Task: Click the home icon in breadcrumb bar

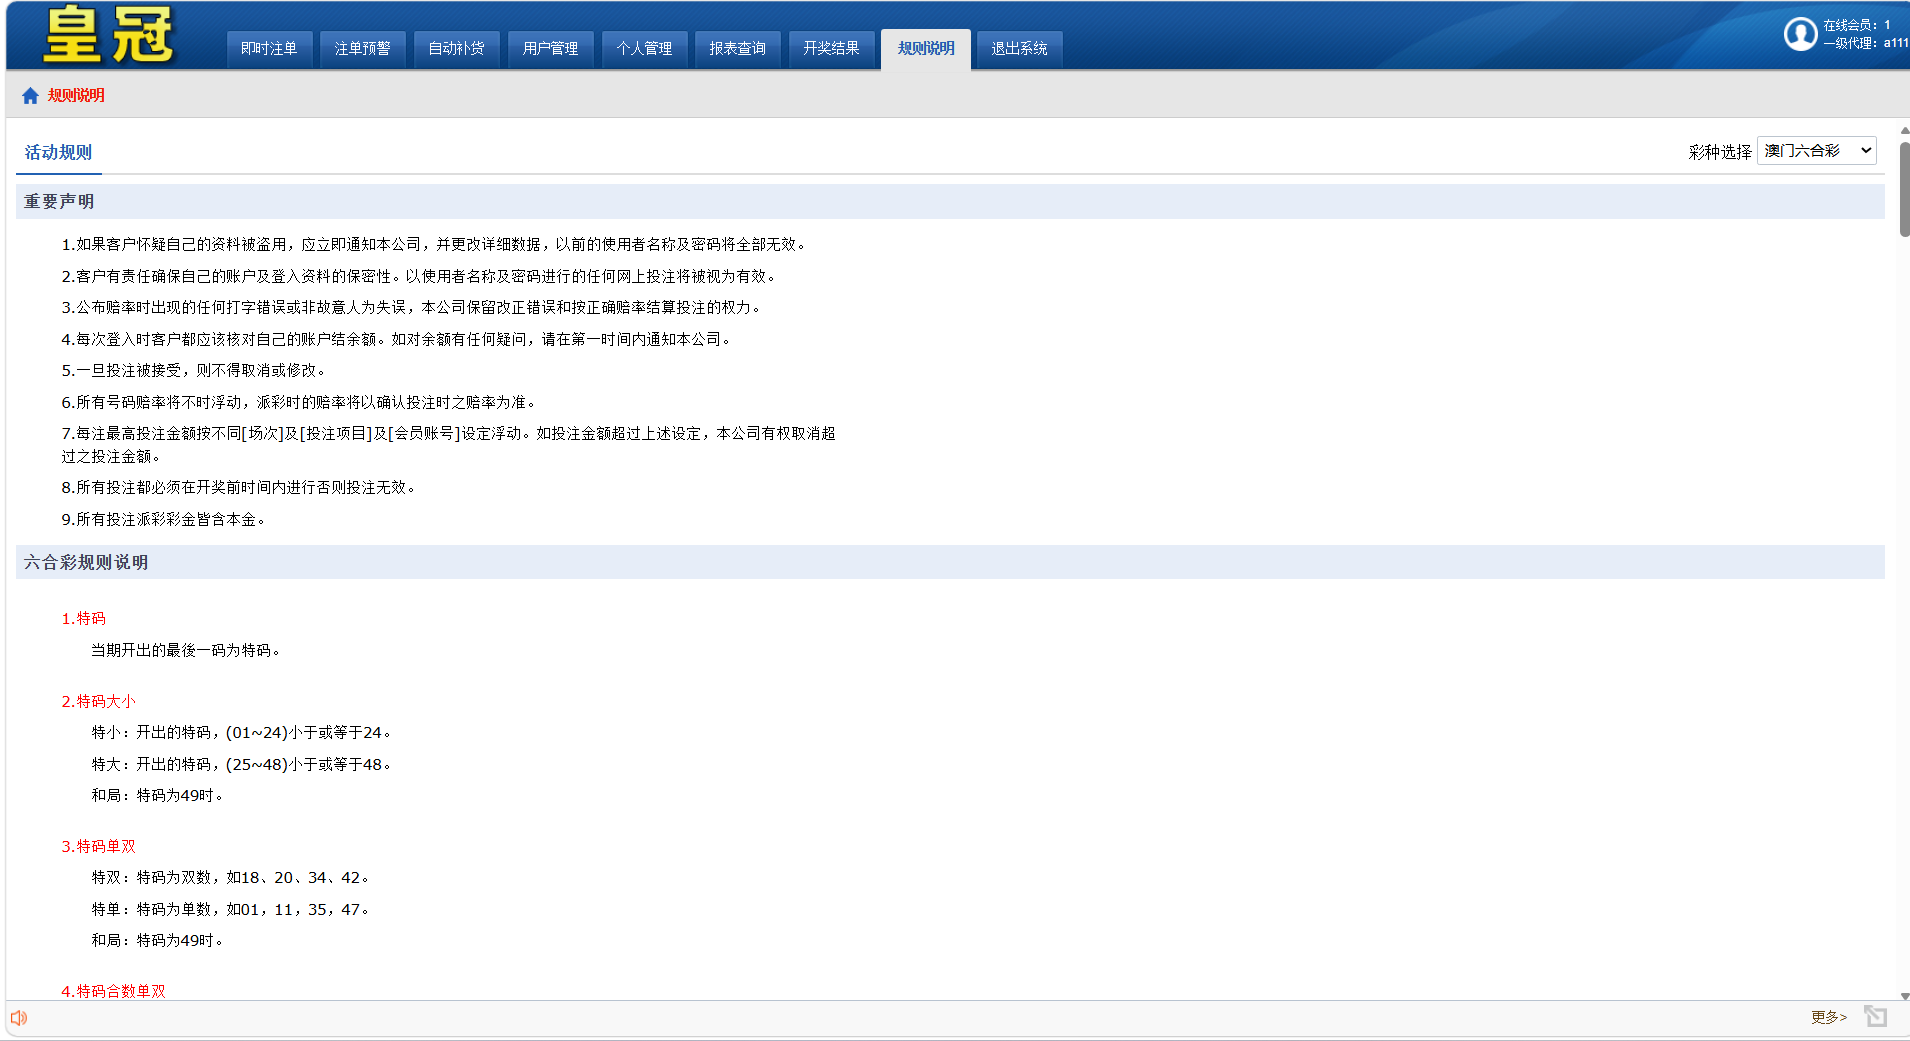Action: [30, 96]
